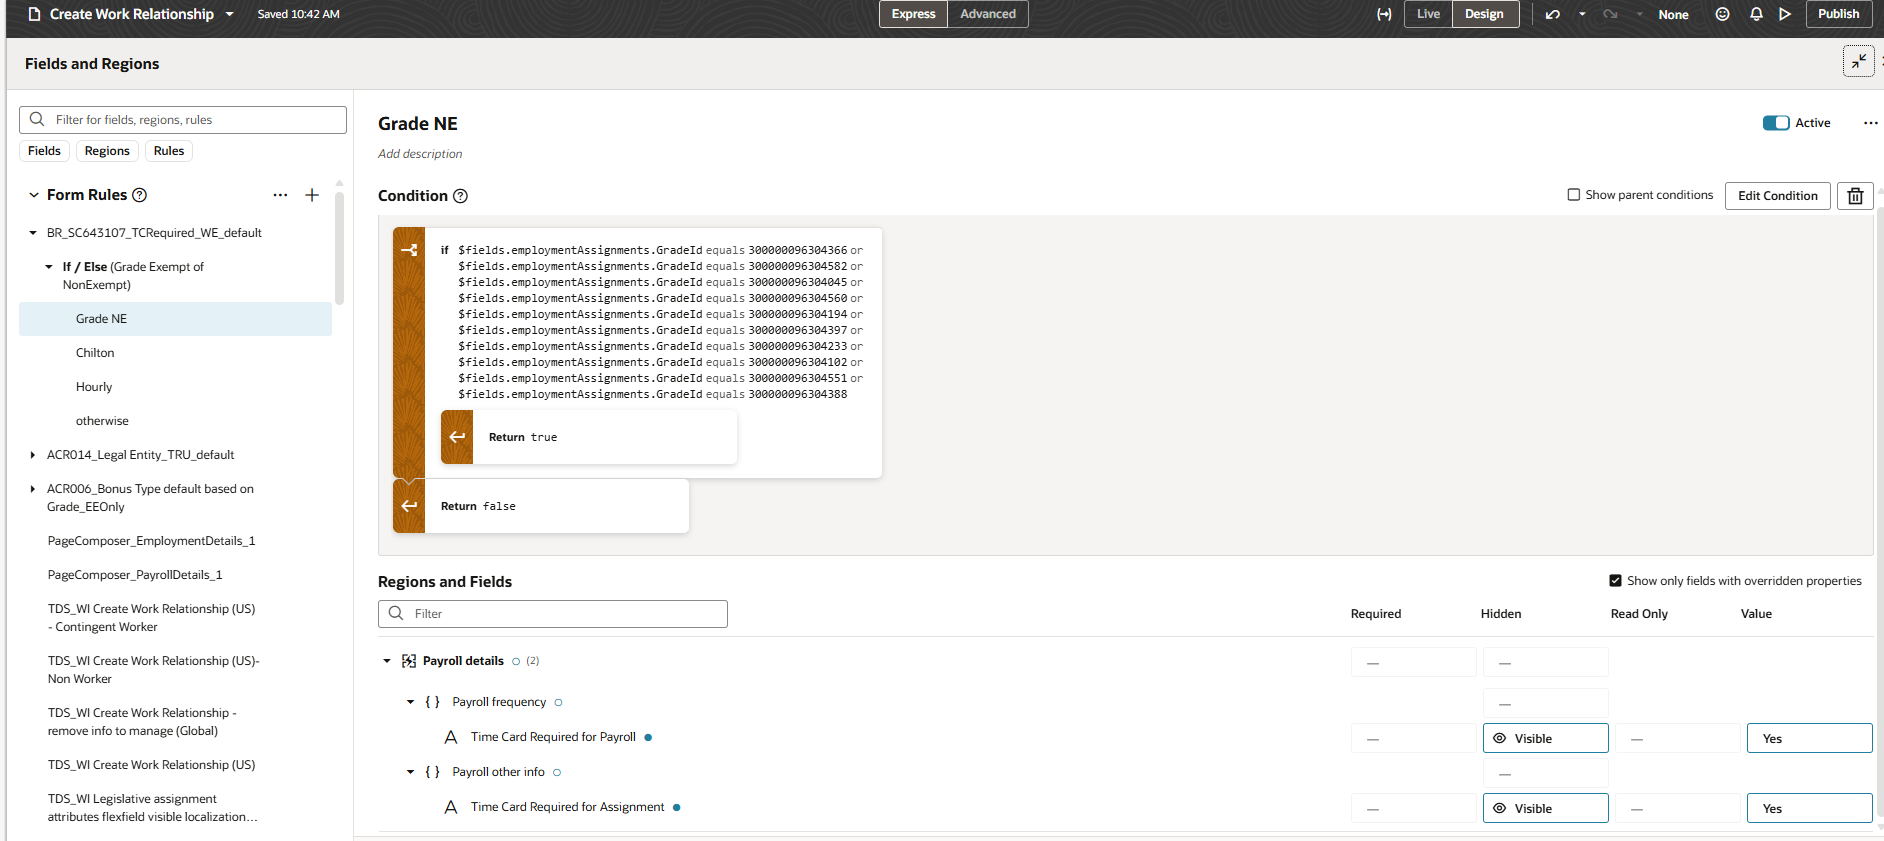The width and height of the screenshot is (1884, 841).
Task: Click the Condition help question icon
Action: pyautogui.click(x=460, y=196)
